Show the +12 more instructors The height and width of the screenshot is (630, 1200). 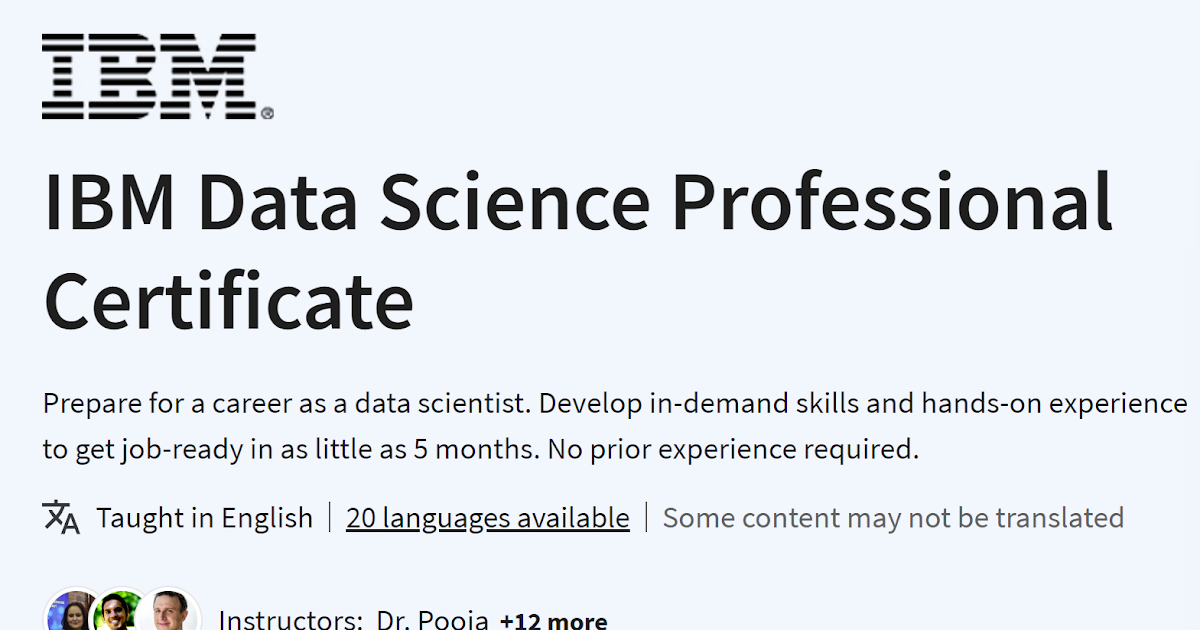coord(553,620)
